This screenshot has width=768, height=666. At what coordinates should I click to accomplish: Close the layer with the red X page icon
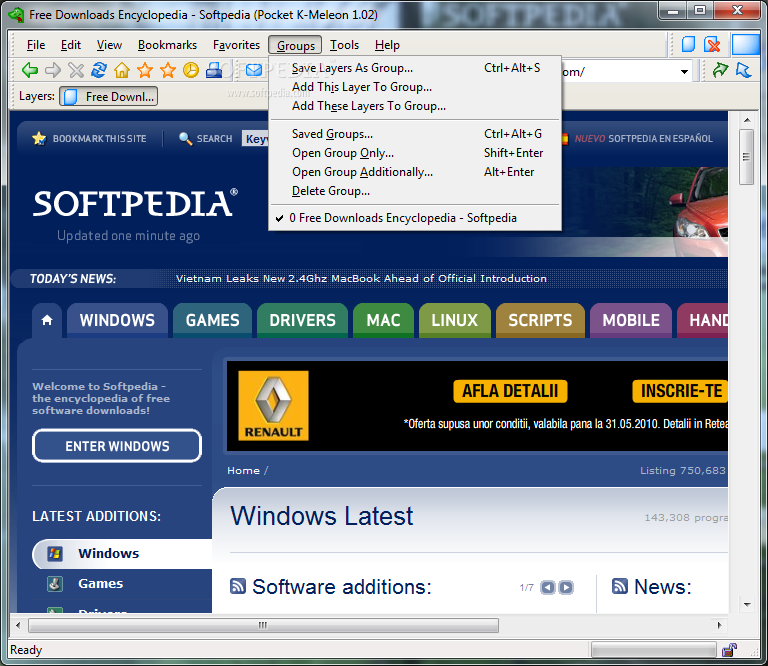click(712, 45)
